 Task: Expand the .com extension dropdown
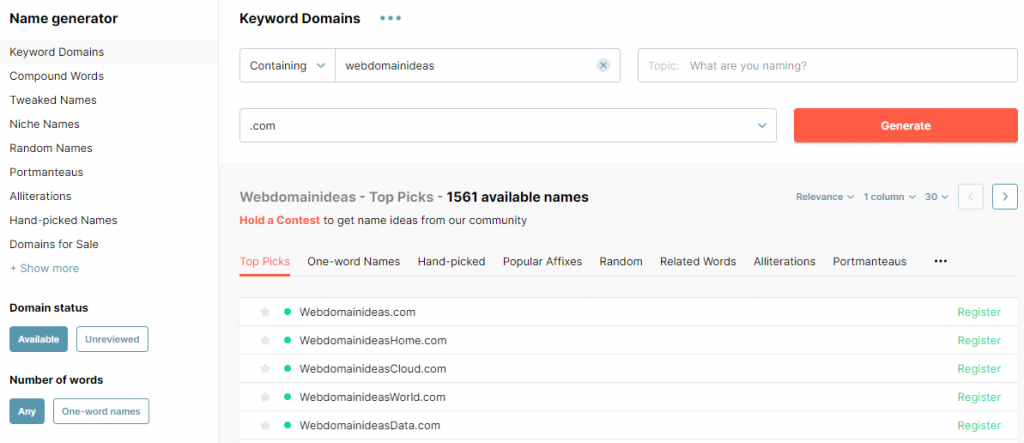[507, 126]
